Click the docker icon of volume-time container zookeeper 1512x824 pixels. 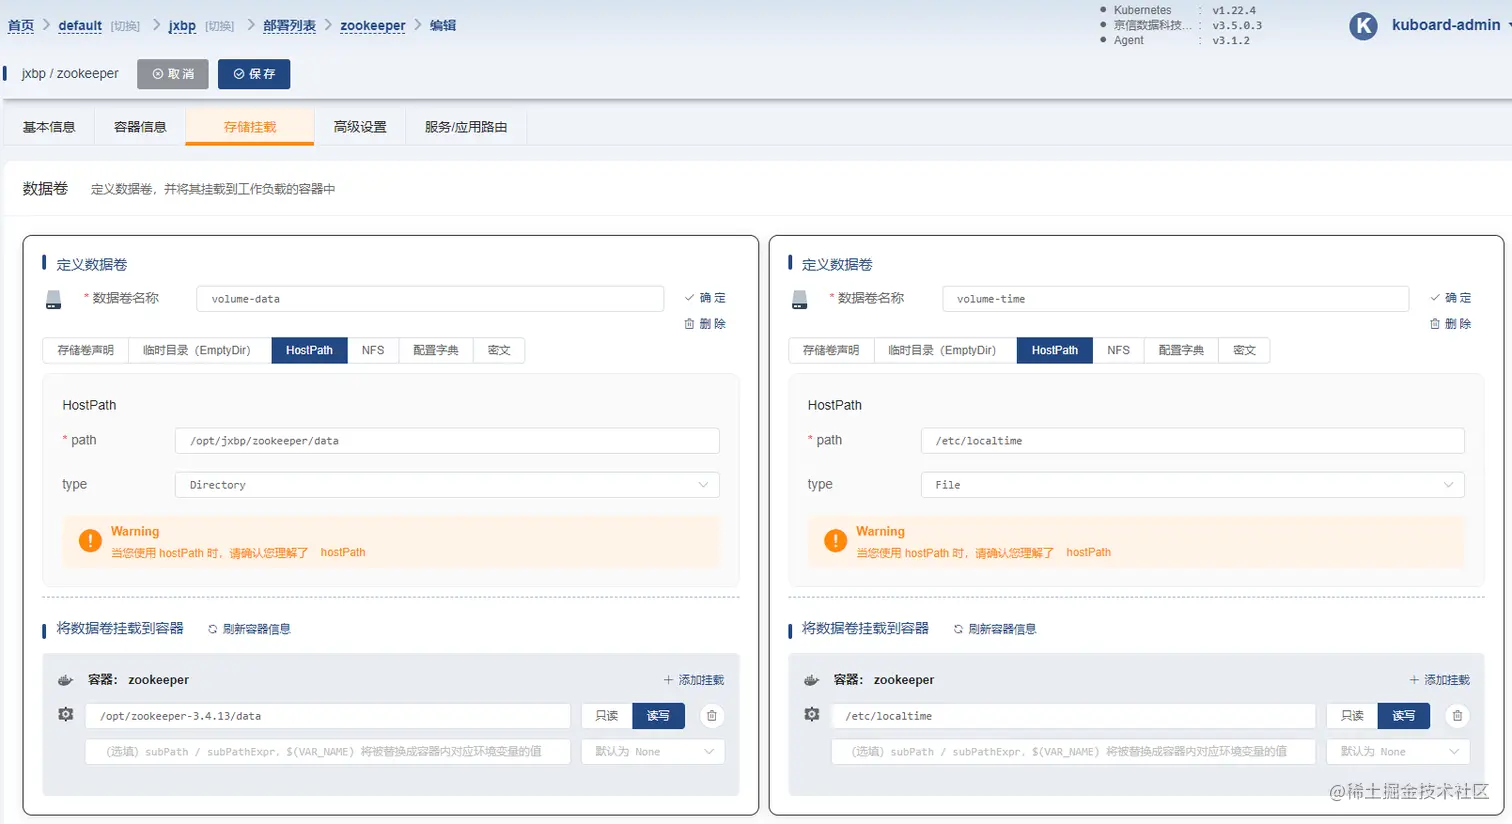pyautogui.click(x=812, y=680)
